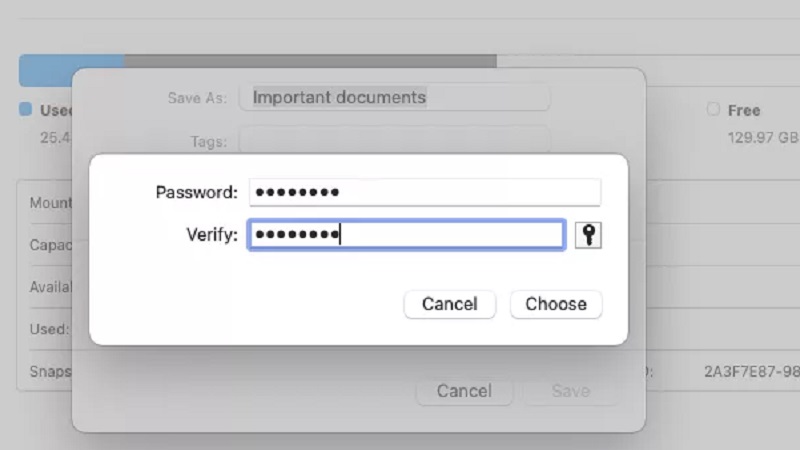Viewport: 800px width, 450px height.
Task: Select the Save As name field
Action: (x=398, y=97)
